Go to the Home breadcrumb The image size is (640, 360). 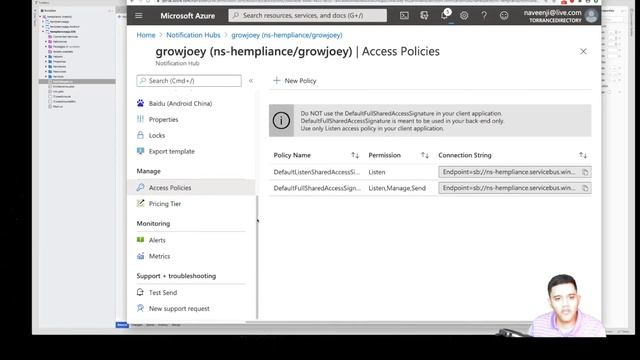(146, 35)
